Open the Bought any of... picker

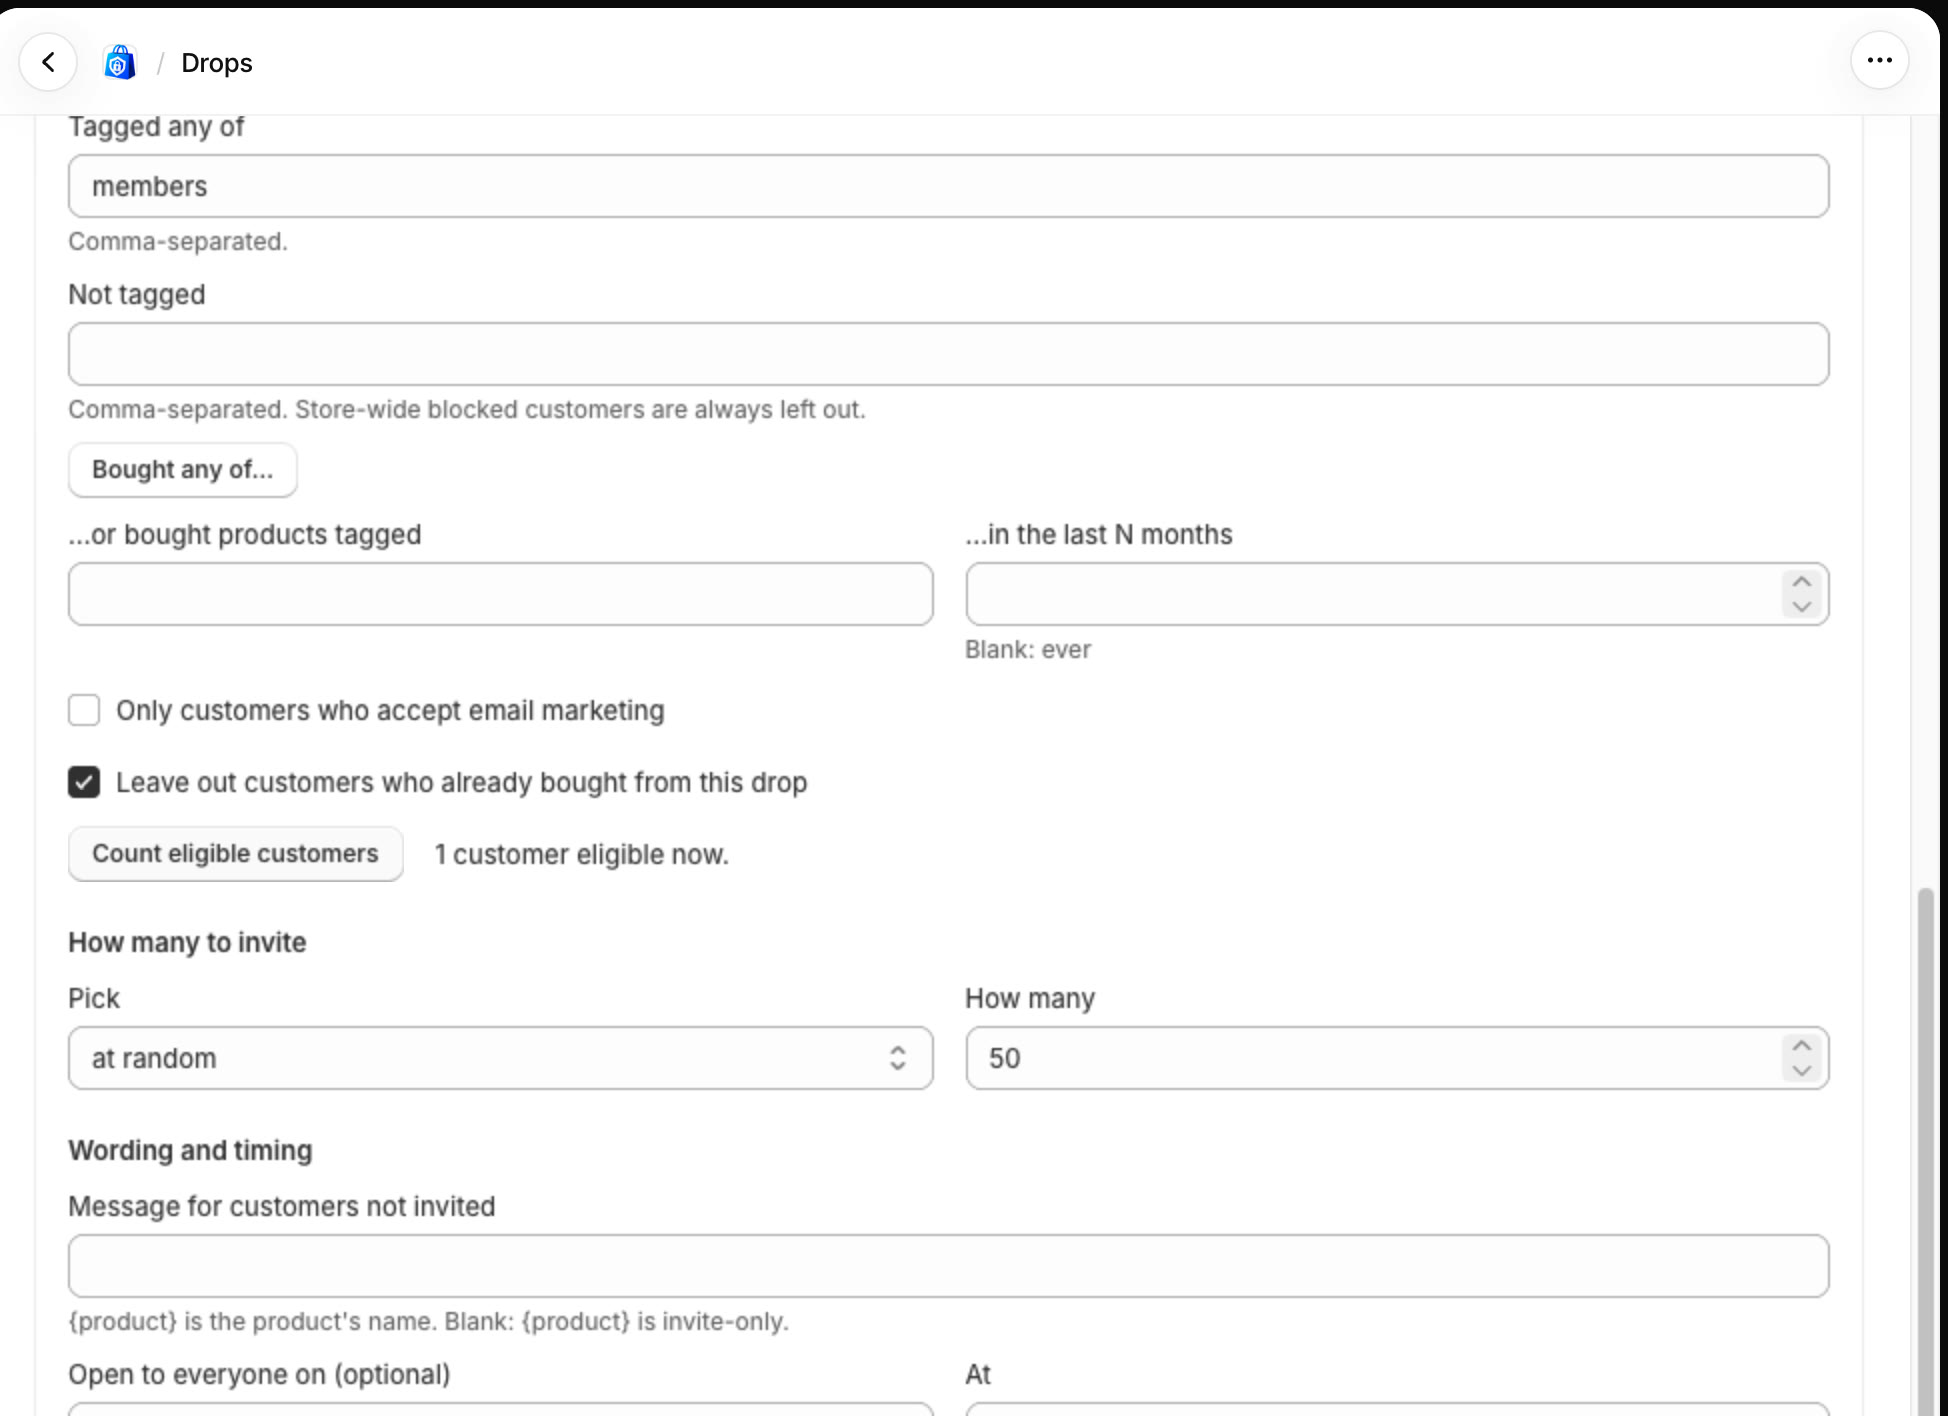[182, 470]
